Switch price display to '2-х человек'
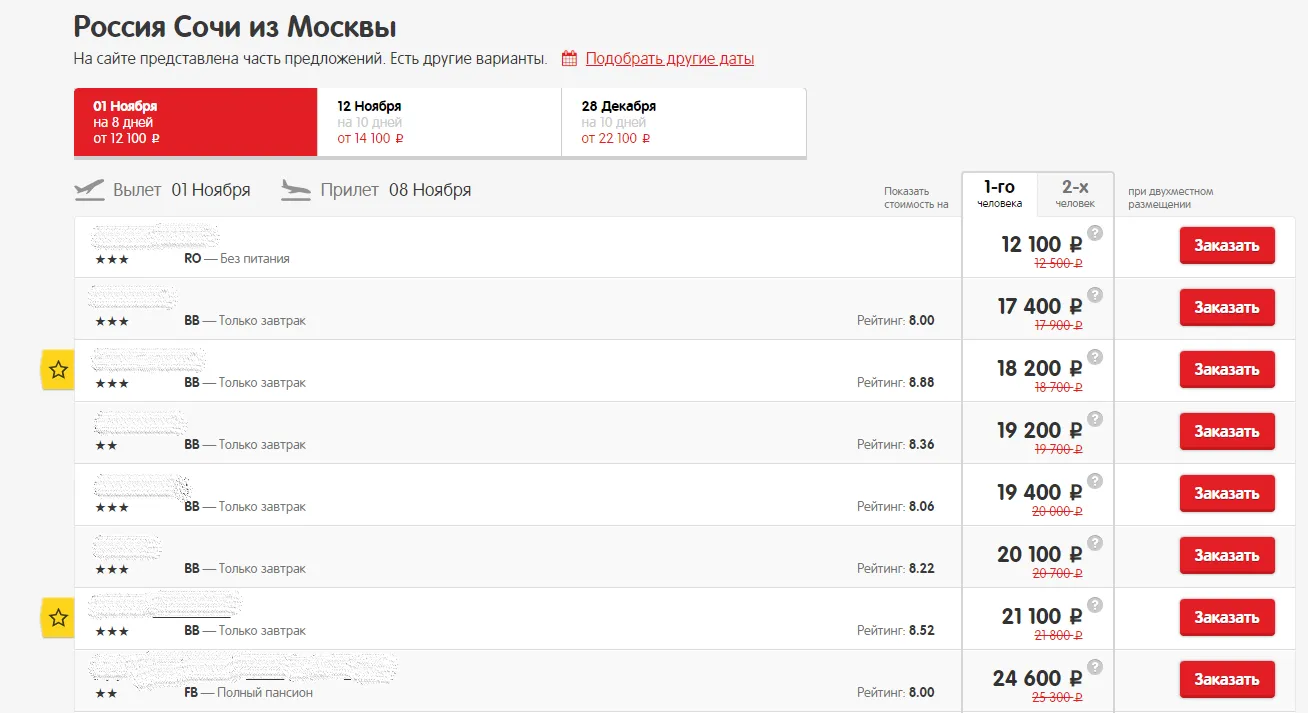This screenshot has width=1308, height=713. pyautogui.click(x=1075, y=193)
